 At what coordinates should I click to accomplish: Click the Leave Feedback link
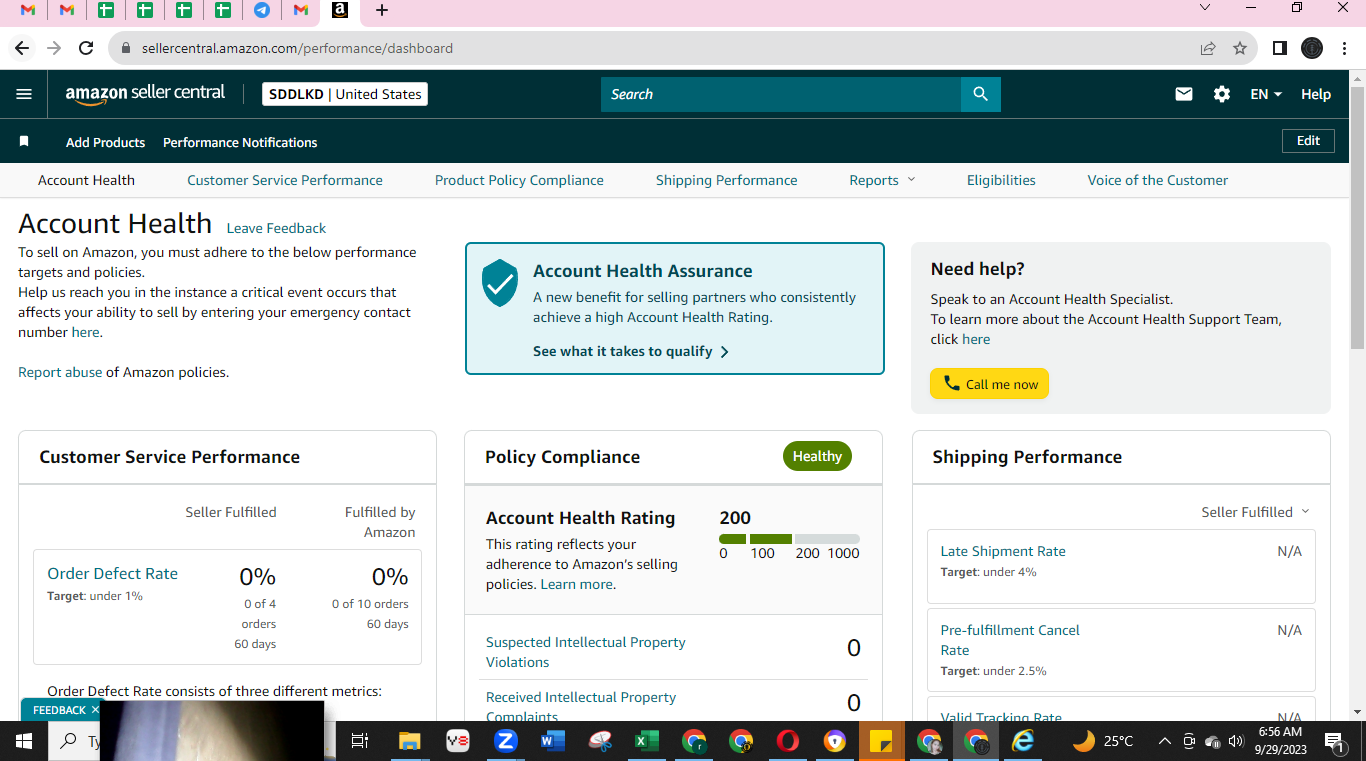coord(276,228)
